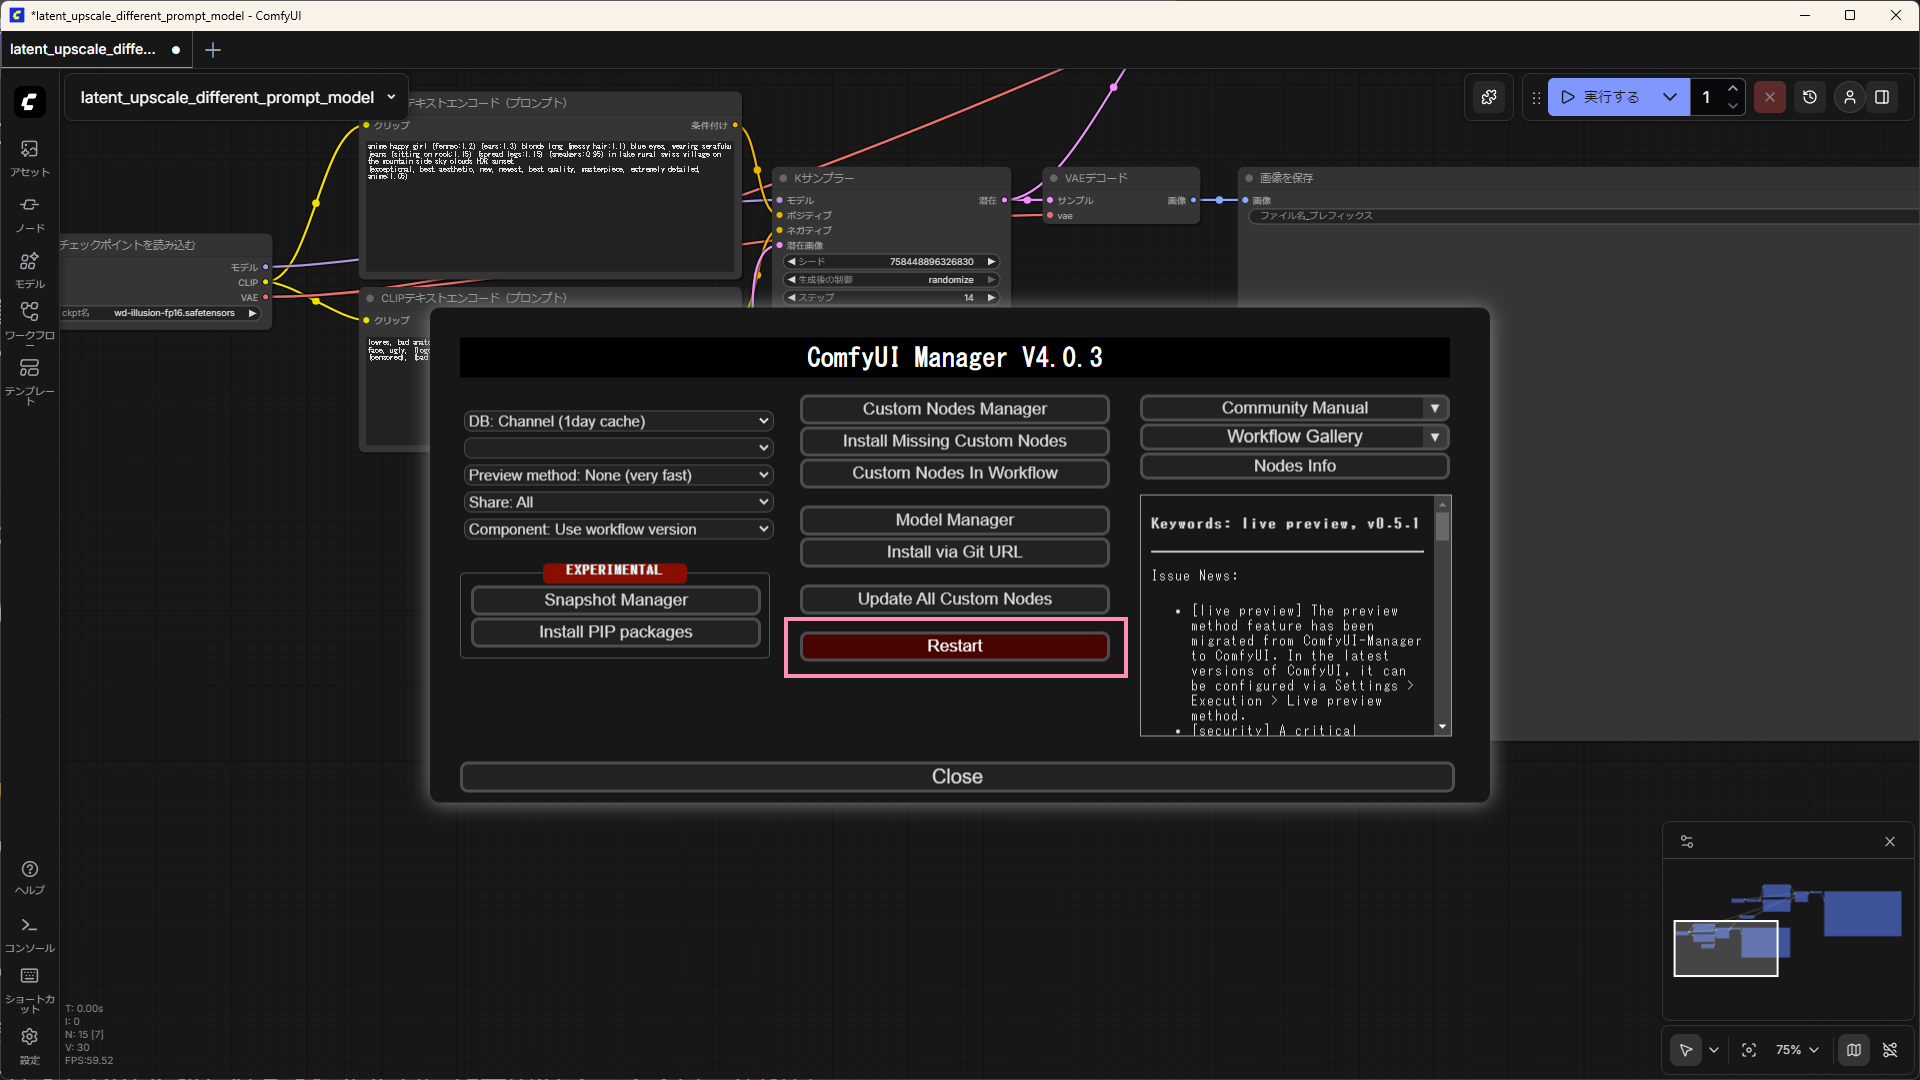Expand the DB Channel dropdown
Image resolution: width=1920 pixels, height=1080 pixels.
(618, 421)
